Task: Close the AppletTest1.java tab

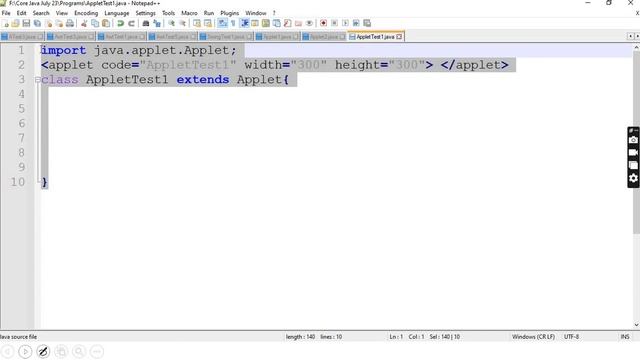Action: click(399, 37)
